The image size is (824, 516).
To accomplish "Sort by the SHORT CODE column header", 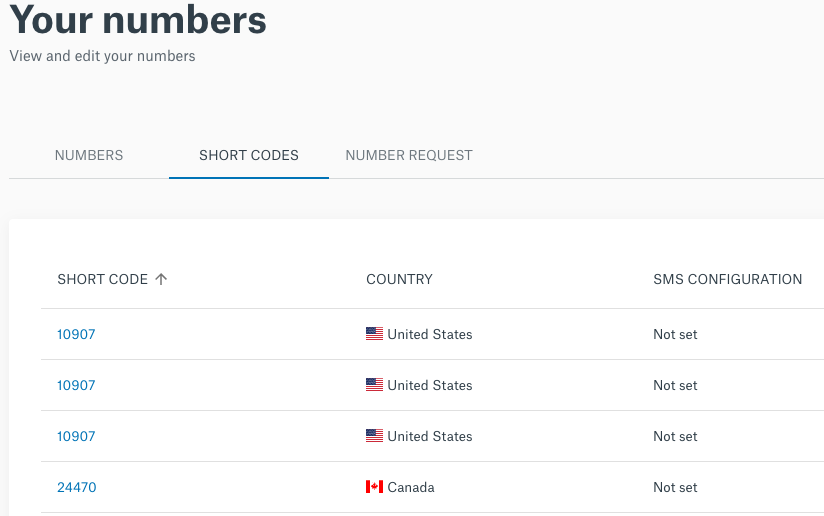I will pos(102,279).
